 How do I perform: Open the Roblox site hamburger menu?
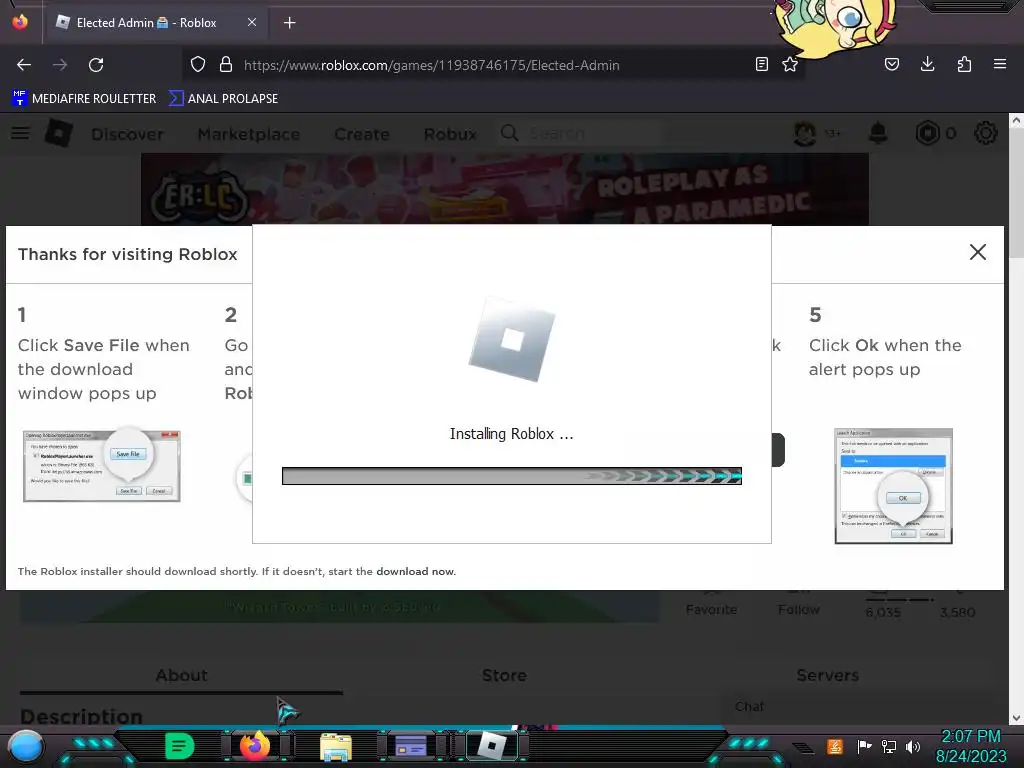pyautogui.click(x=20, y=133)
